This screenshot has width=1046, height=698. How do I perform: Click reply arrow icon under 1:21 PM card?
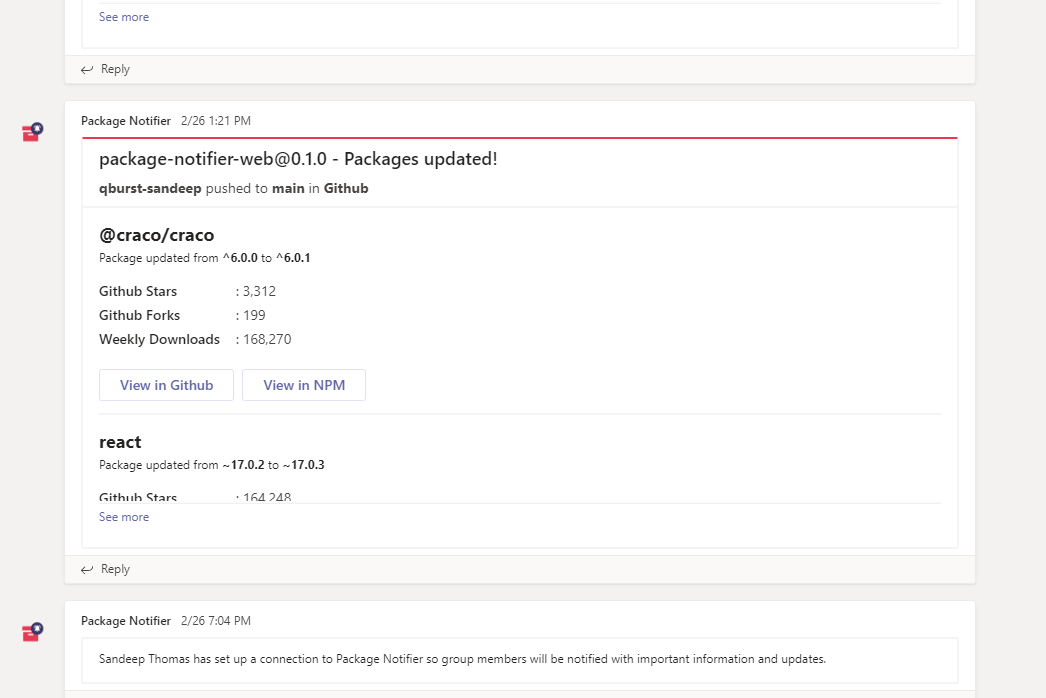pyautogui.click(x=87, y=569)
